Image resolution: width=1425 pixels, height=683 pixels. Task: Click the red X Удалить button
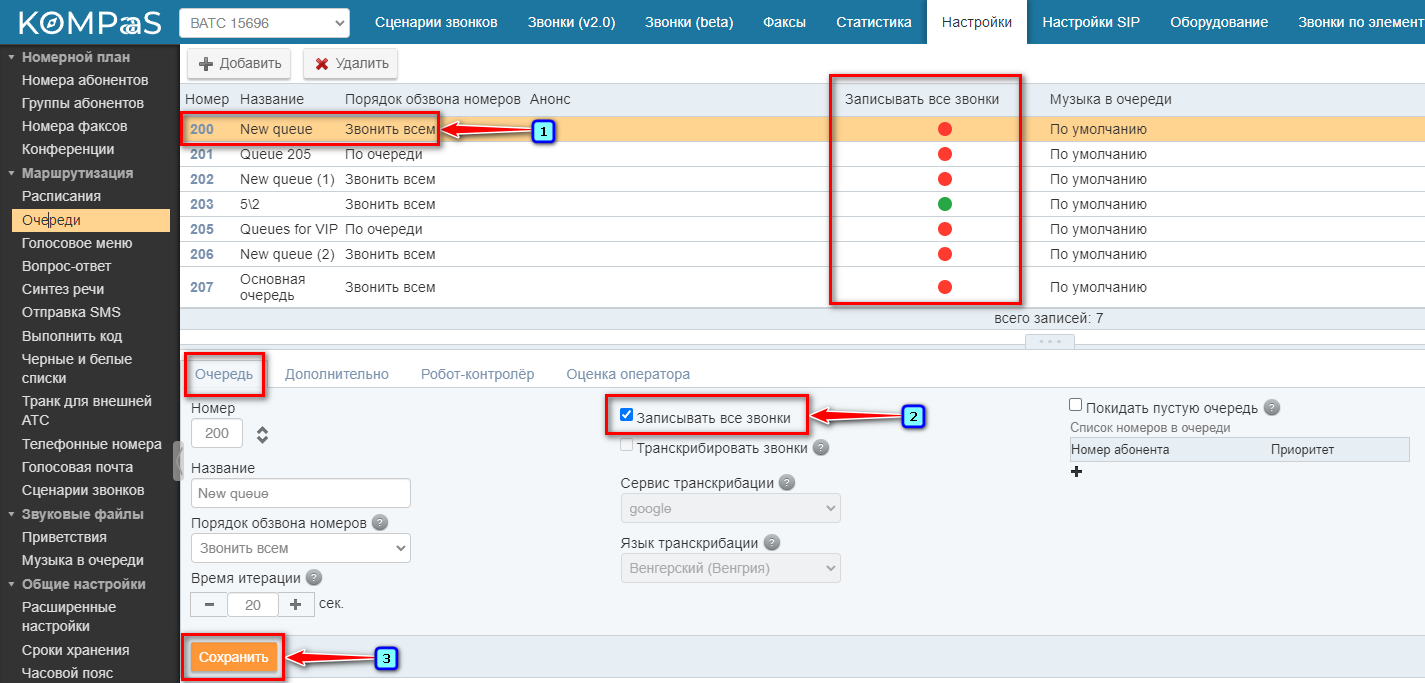click(x=350, y=63)
